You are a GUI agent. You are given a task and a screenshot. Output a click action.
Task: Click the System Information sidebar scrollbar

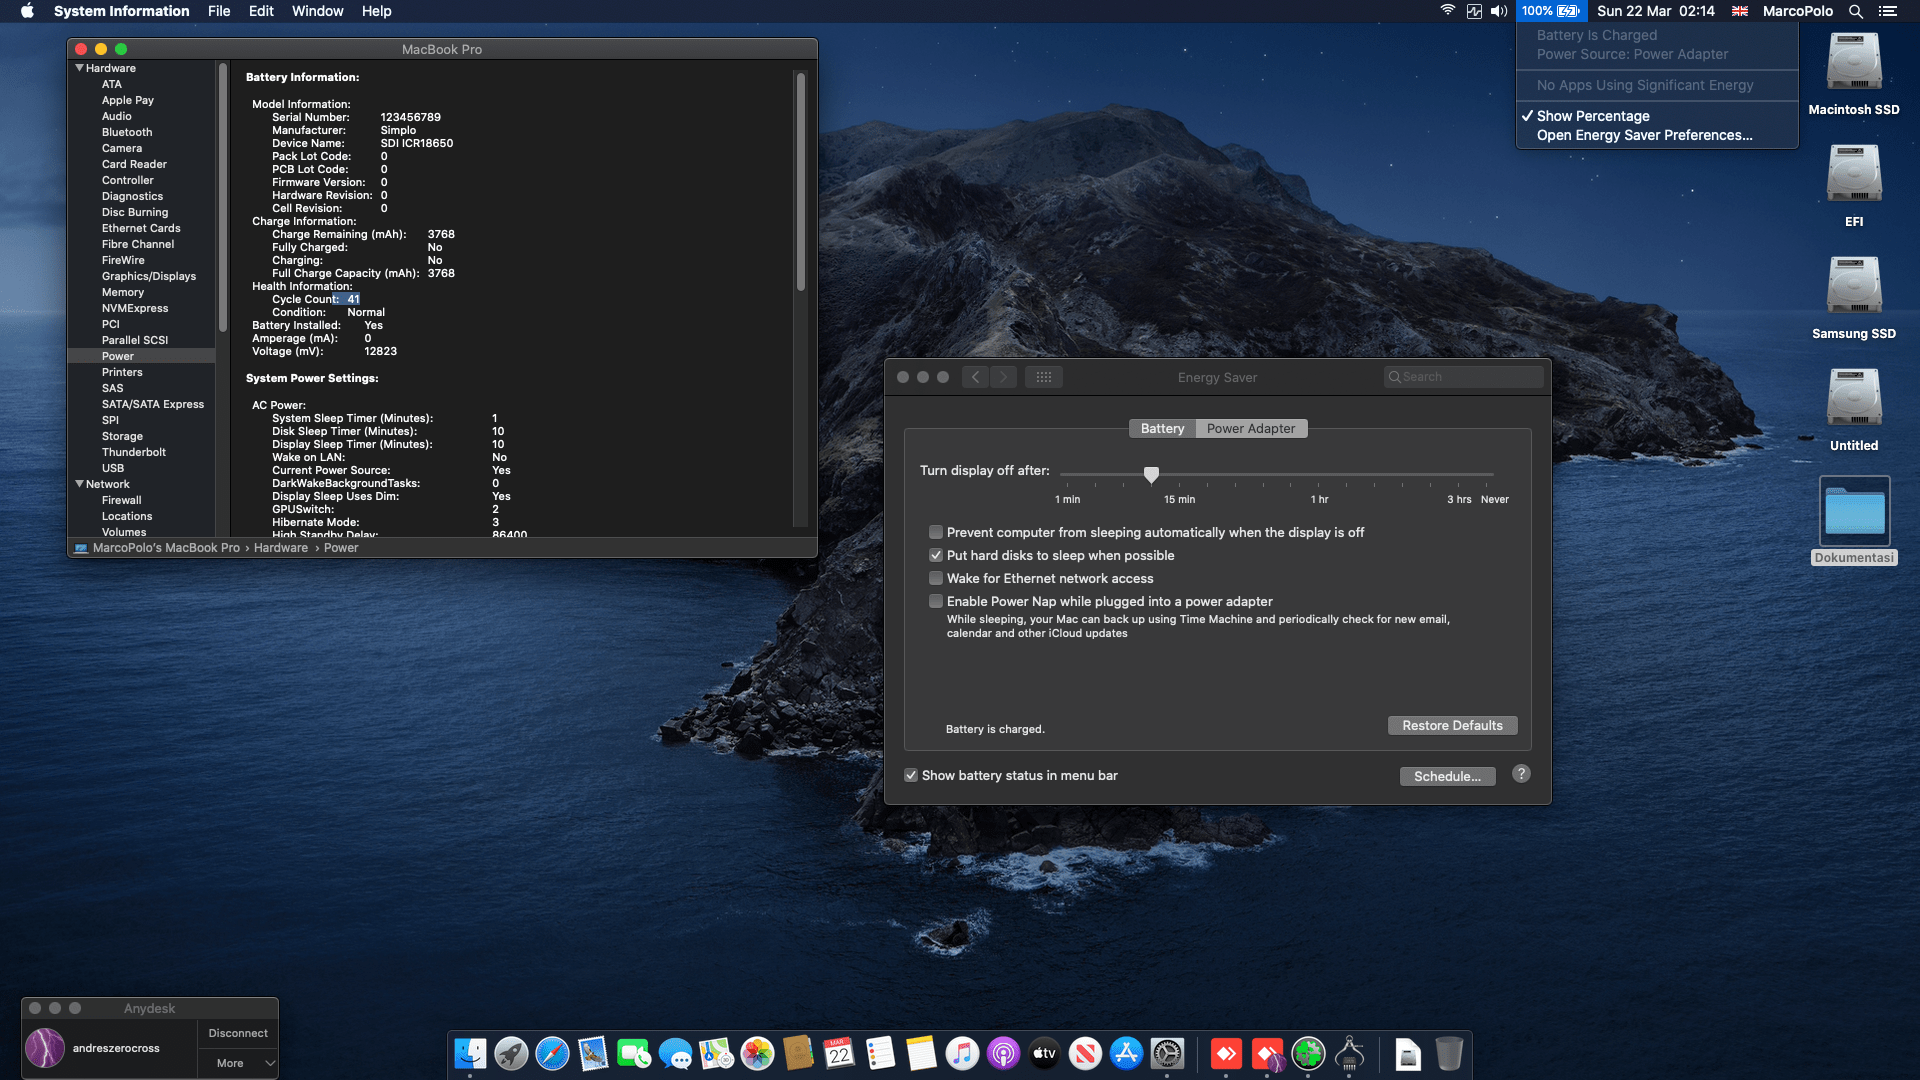click(222, 198)
